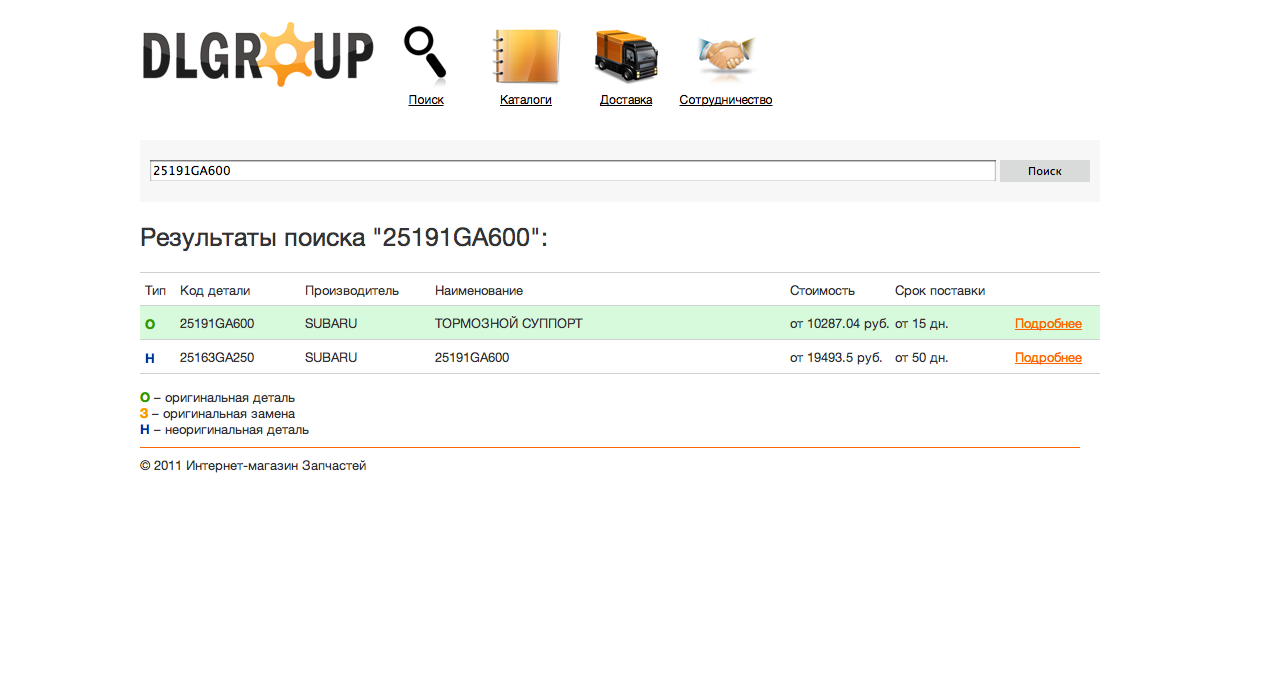The height and width of the screenshot is (679, 1279).
Task: Follow the "Каталоги" link
Action: (526, 99)
